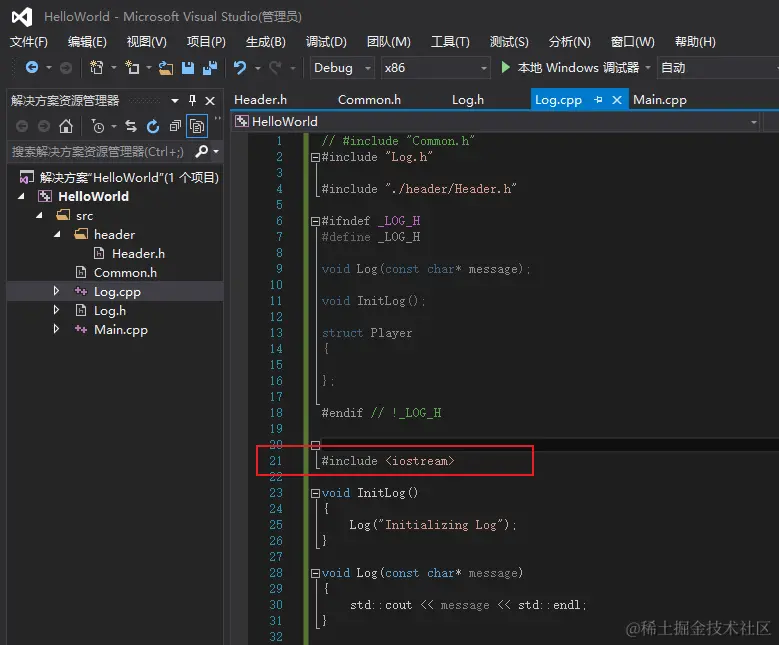Open the dropdown arrow beside the debugger button

(x=647, y=68)
